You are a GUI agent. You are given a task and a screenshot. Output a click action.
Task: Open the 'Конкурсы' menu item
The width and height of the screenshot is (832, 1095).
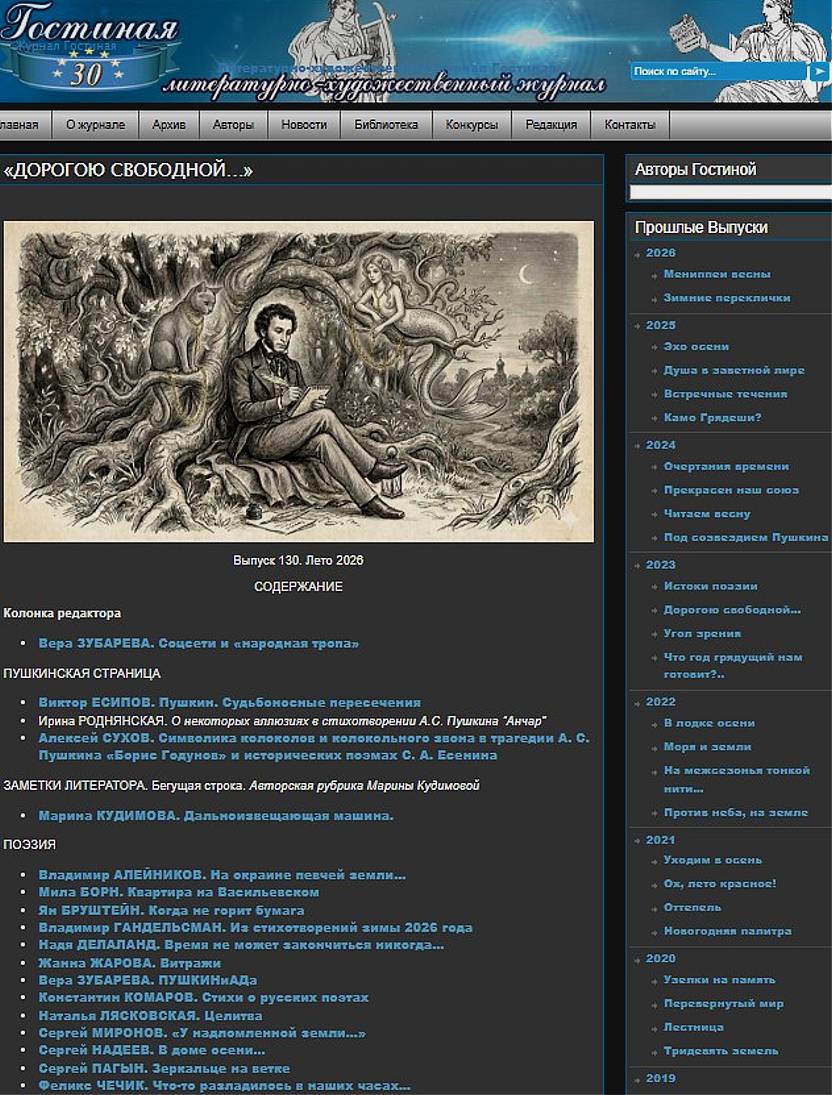[472, 125]
